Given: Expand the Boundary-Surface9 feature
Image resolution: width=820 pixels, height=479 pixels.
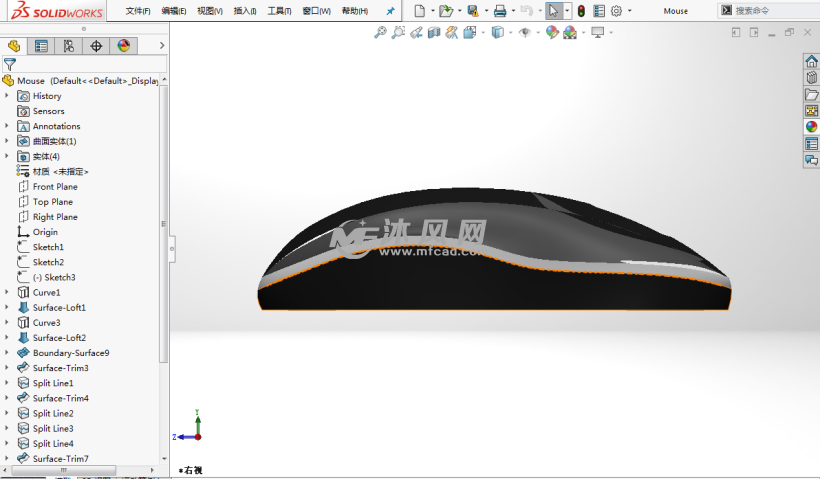Looking at the screenshot, I should tap(7, 352).
